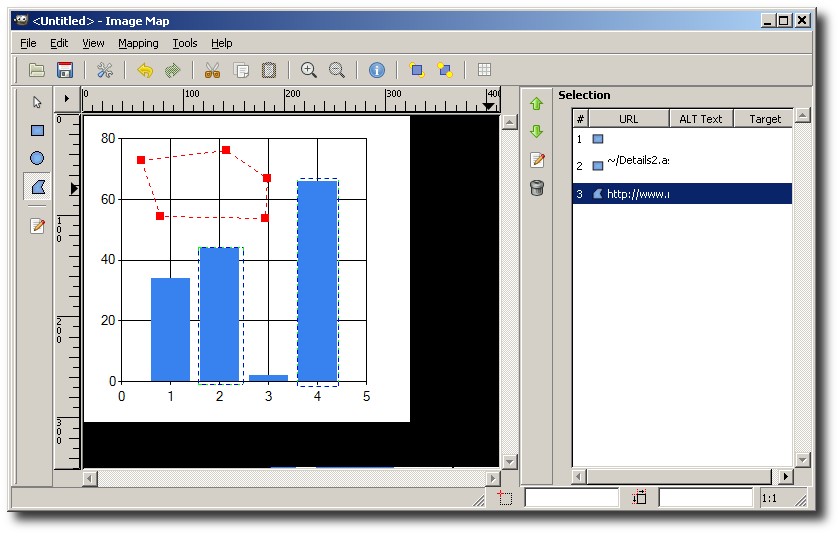The image size is (840, 535).
Task: Select the dashed rectangle over bar 4
Action: tap(318, 282)
